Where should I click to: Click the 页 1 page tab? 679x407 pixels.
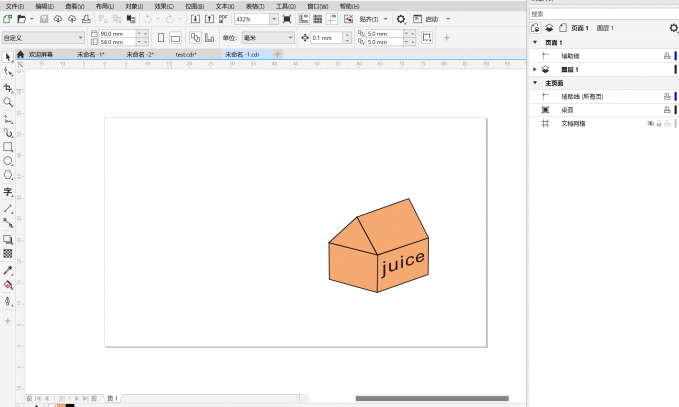pyautogui.click(x=113, y=398)
